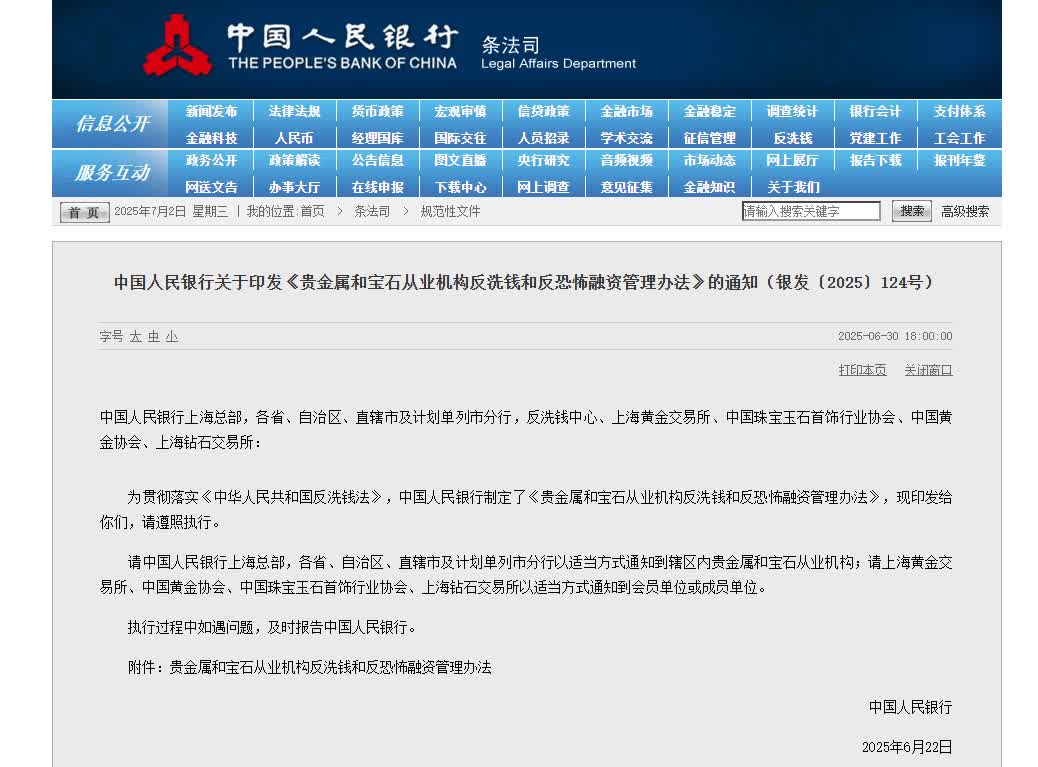The width and height of the screenshot is (1038, 767).
Task: Click the 附件 attachment line text
Action: click(x=310, y=667)
